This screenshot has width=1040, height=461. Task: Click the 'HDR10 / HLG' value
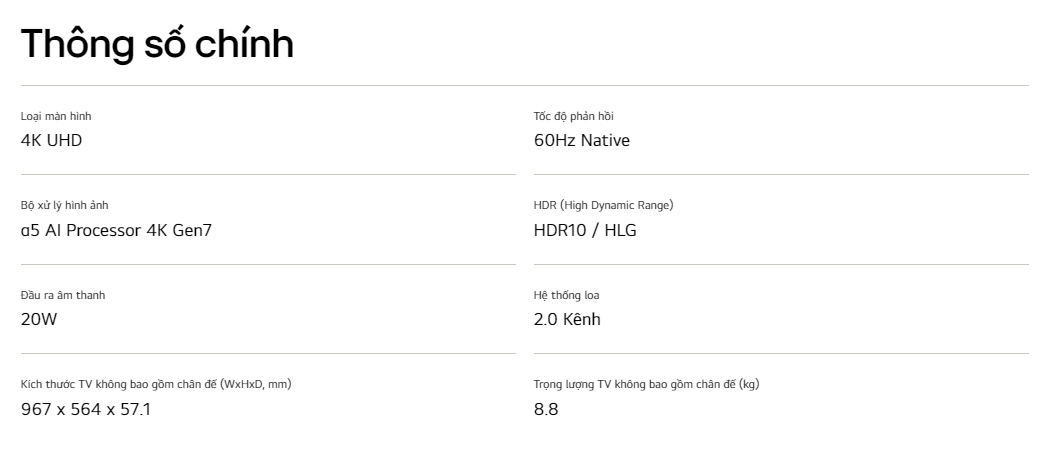pyautogui.click(x=585, y=230)
